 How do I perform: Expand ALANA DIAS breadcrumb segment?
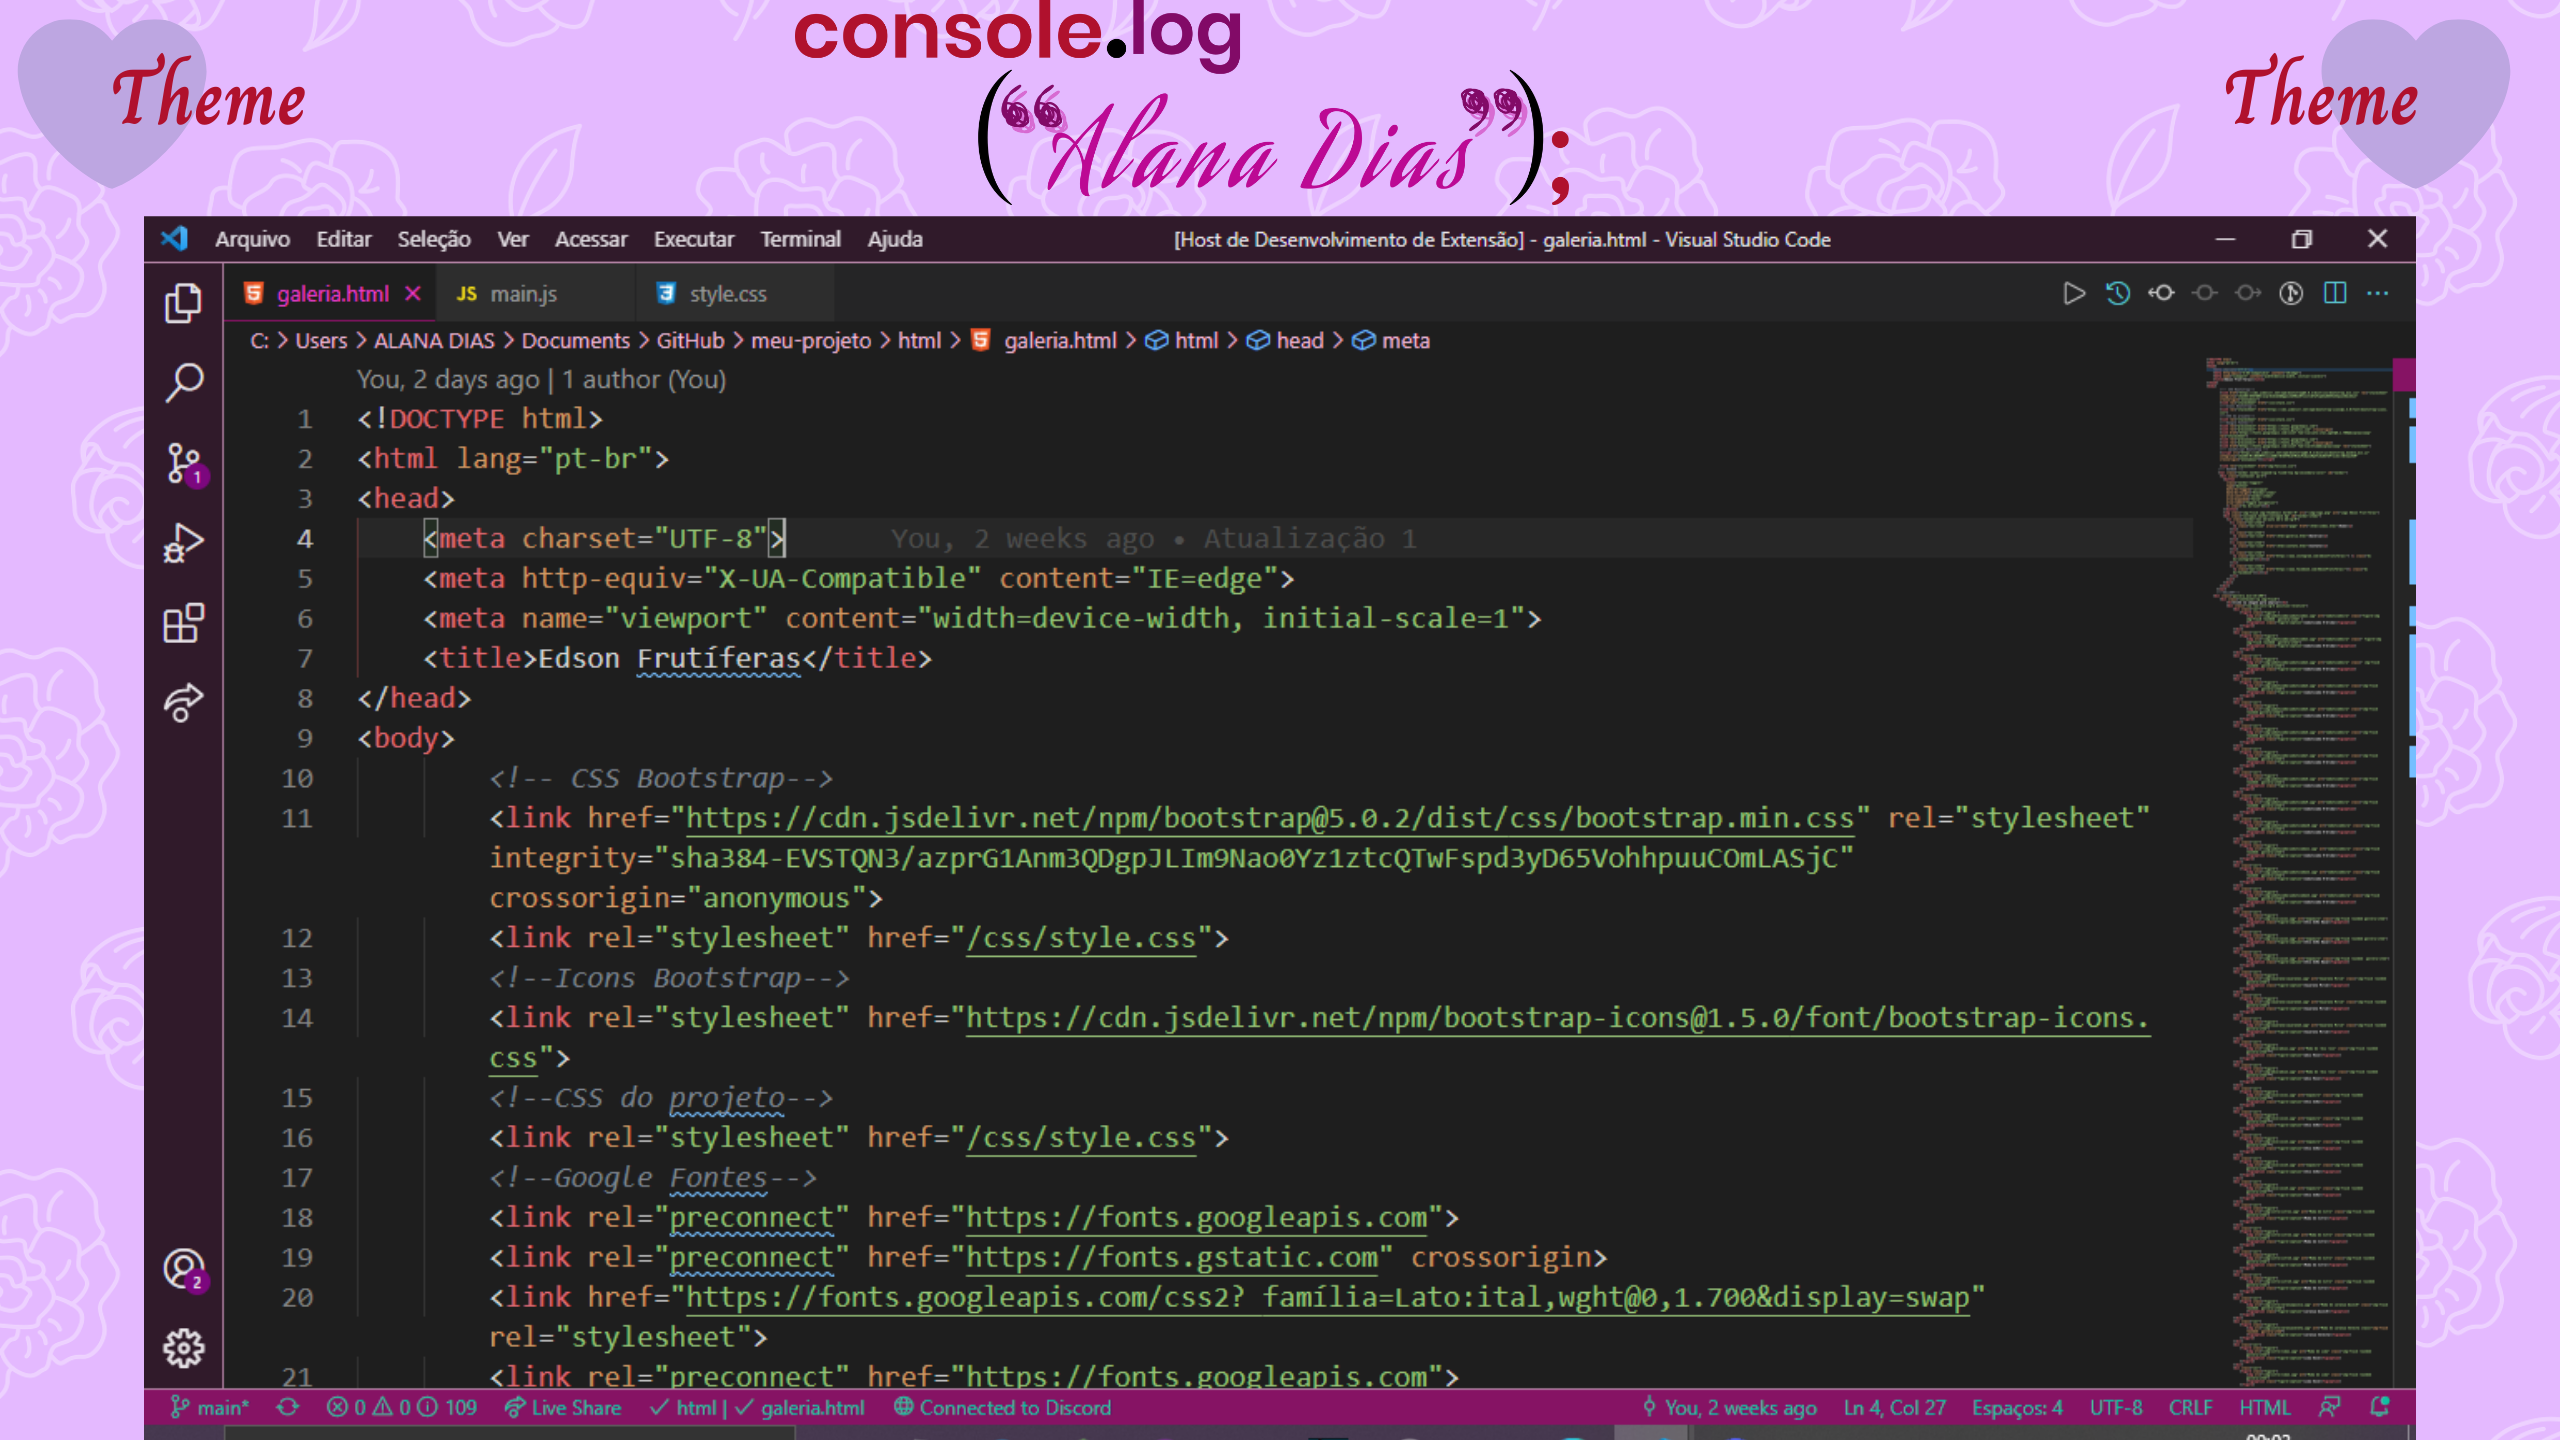click(434, 341)
